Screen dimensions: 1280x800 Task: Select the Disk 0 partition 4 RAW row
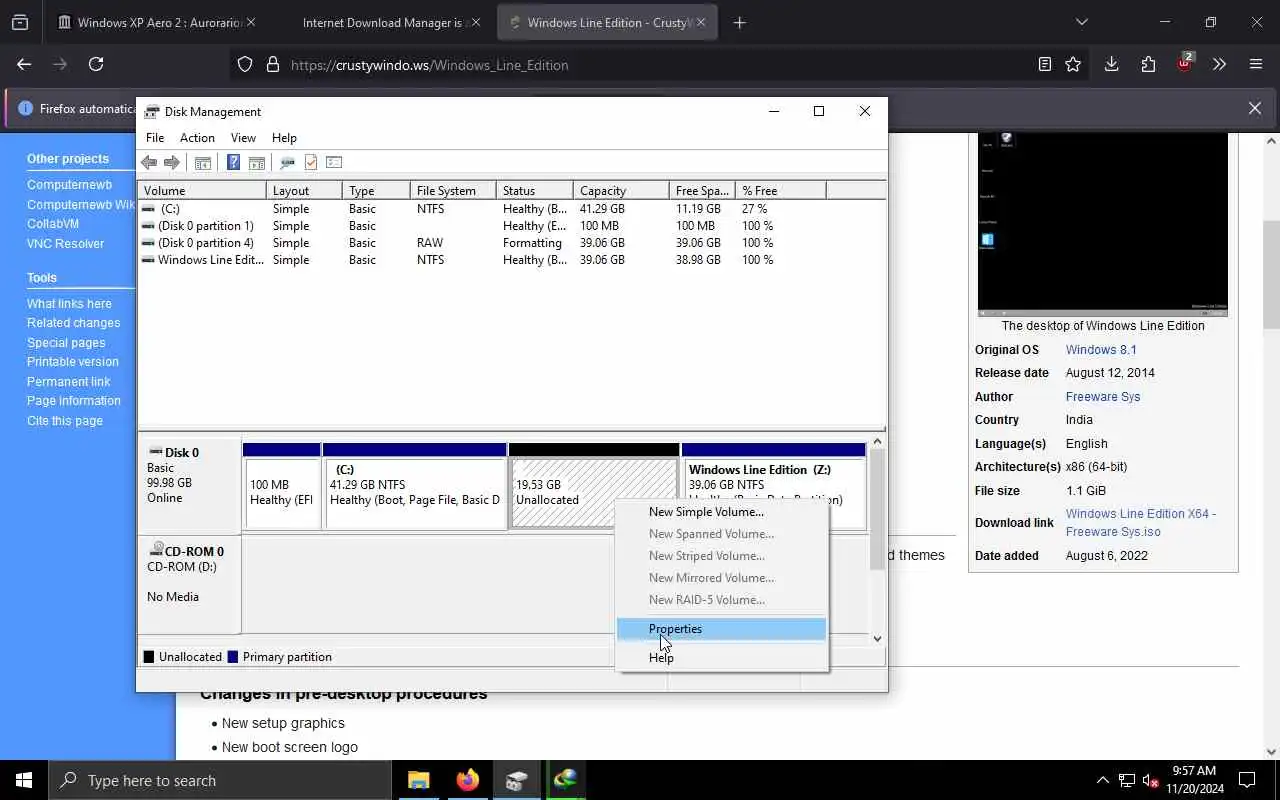coord(511,243)
